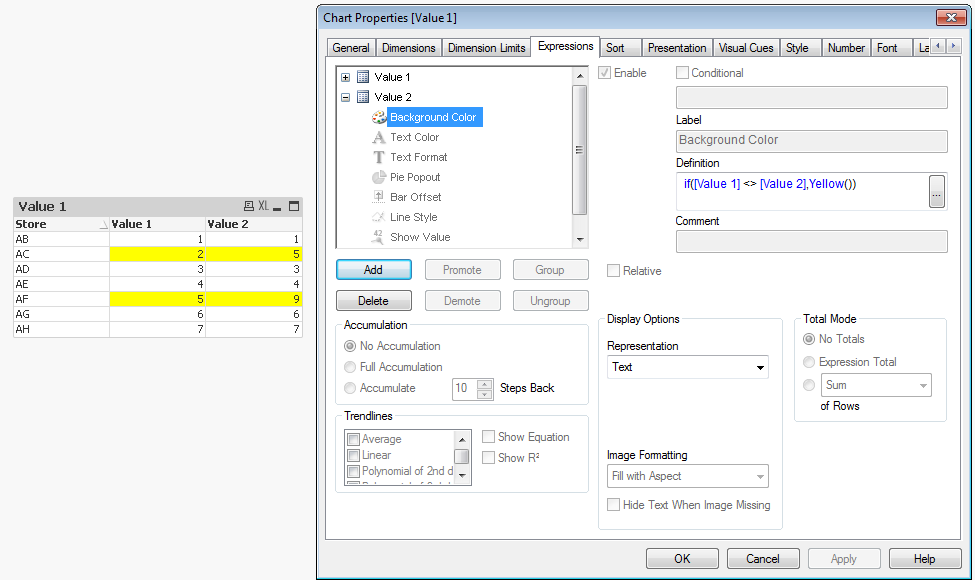Image resolution: width=975 pixels, height=580 pixels.
Task: Click the Delete expression button
Action: [x=374, y=301]
